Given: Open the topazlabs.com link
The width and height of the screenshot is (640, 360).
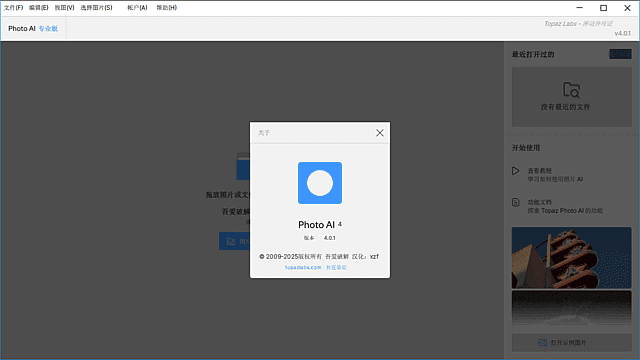Looking at the screenshot, I should coord(303,267).
